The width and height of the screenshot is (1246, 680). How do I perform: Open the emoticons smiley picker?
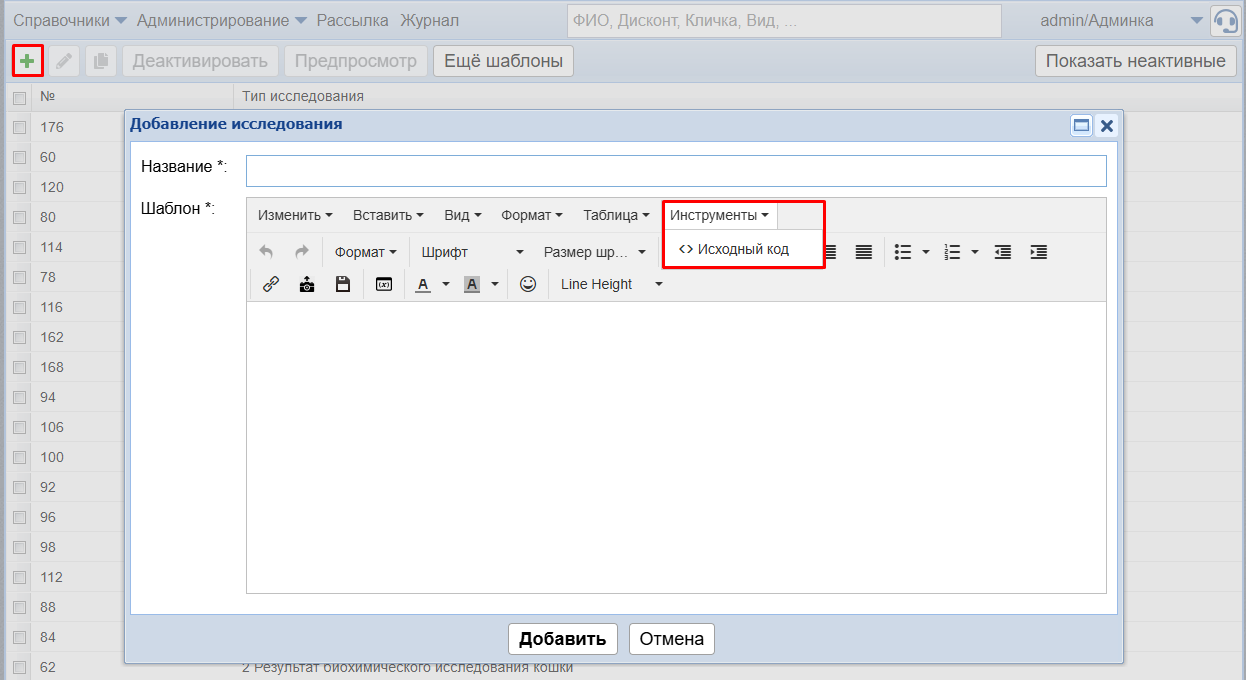[528, 284]
